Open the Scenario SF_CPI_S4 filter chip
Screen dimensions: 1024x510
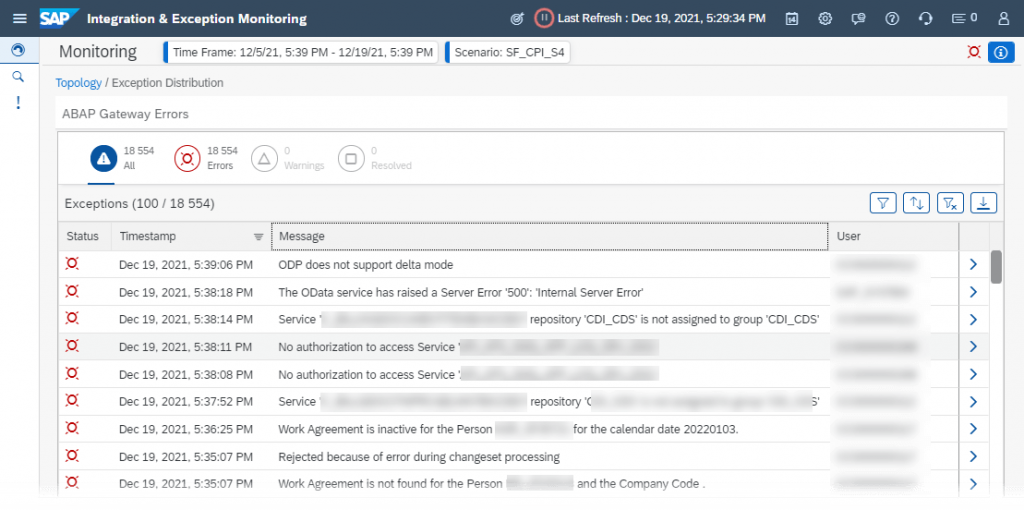coord(507,52)
